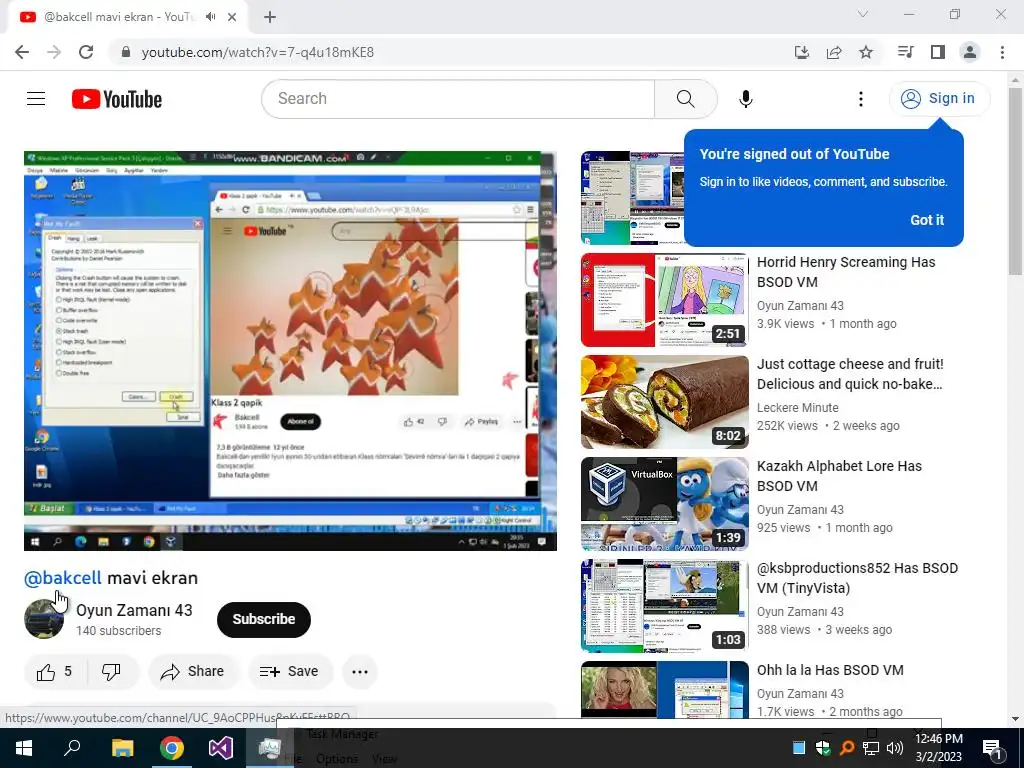Image resolution: width=1024 pixels, height=768 pixels.
Task: Share this page icon in address bar
Action: 834,52
